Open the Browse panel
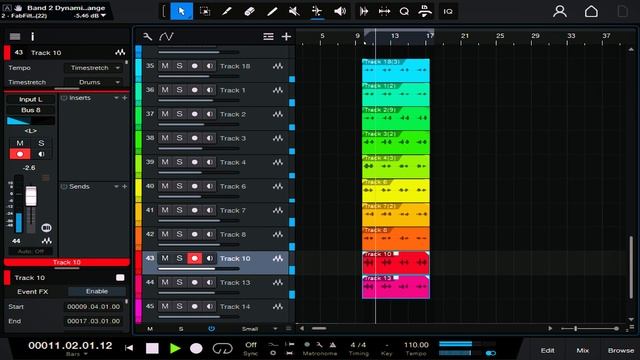This screenshot has width=640, height=360. click(x=620, y=350)
